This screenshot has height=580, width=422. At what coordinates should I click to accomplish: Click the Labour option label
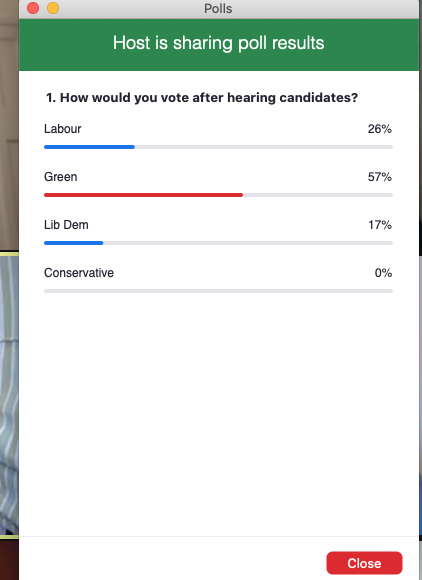(x=63, y=129)
